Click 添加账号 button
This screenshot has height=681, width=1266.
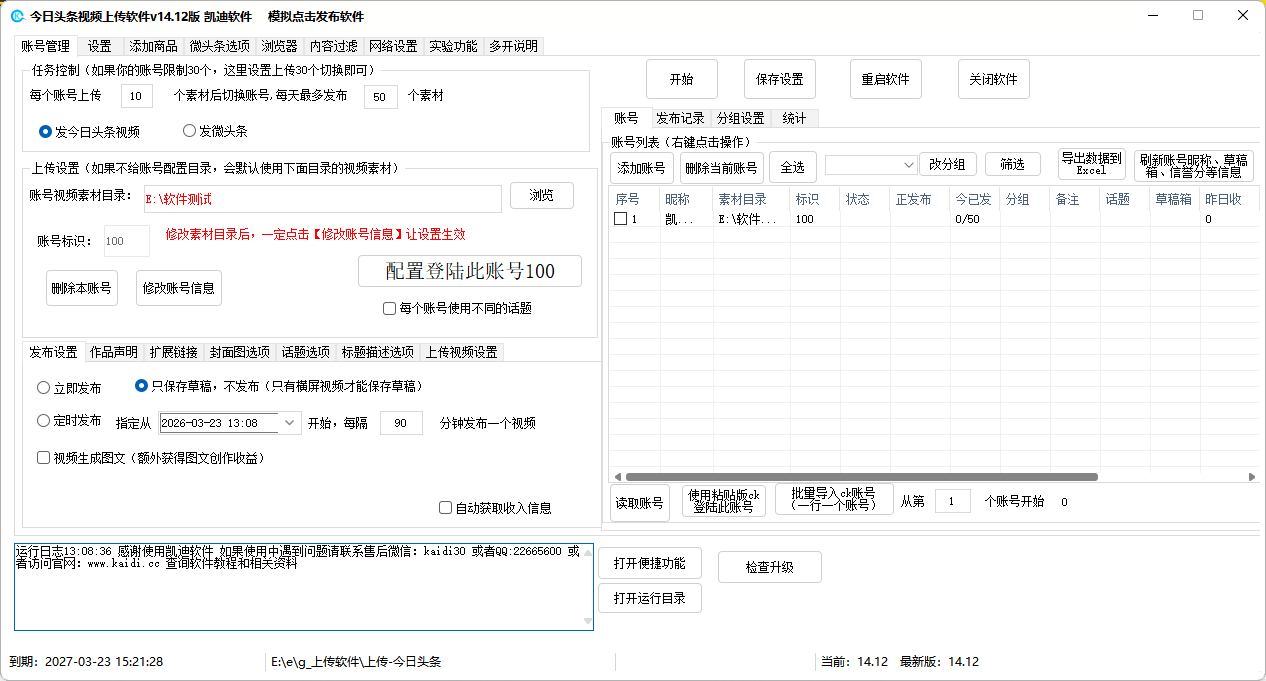(641, 167)
